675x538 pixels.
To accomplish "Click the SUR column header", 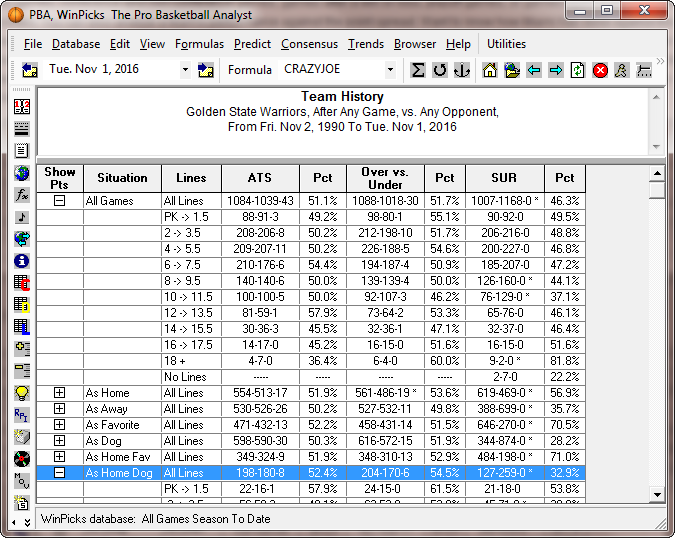I will point(505,178).
